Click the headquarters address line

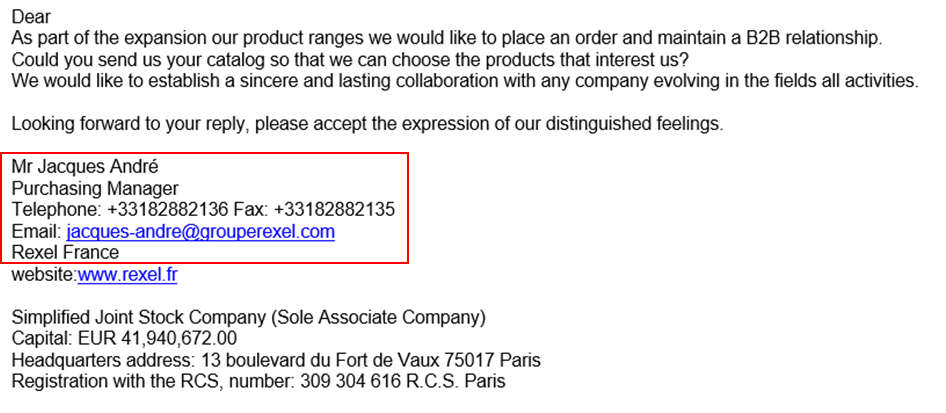tap(276, 361)
